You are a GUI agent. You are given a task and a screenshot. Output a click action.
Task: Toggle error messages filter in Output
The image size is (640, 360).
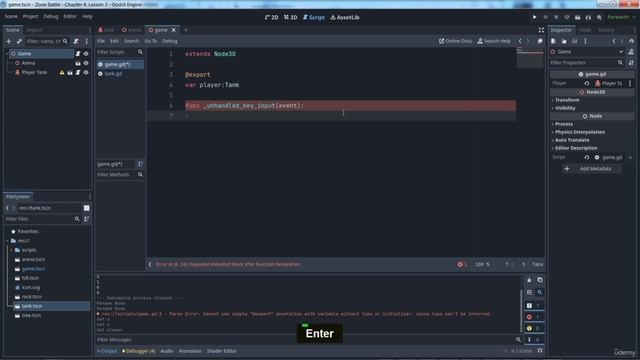pos(533,317)
